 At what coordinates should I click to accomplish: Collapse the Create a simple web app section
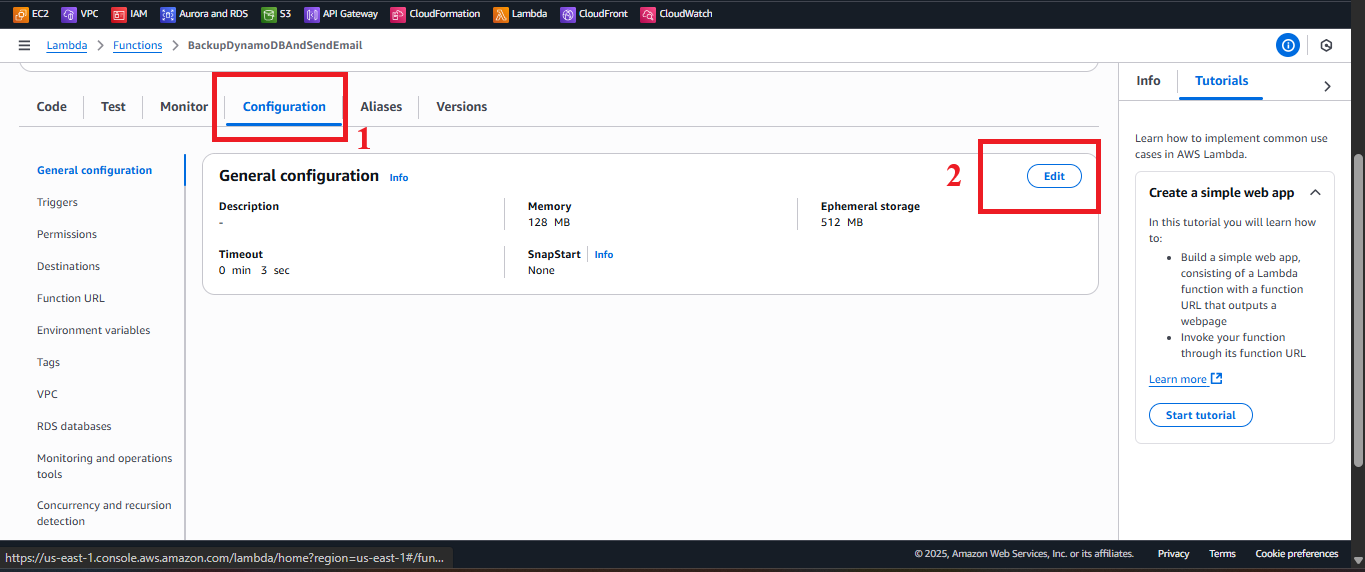point(1315,192)
